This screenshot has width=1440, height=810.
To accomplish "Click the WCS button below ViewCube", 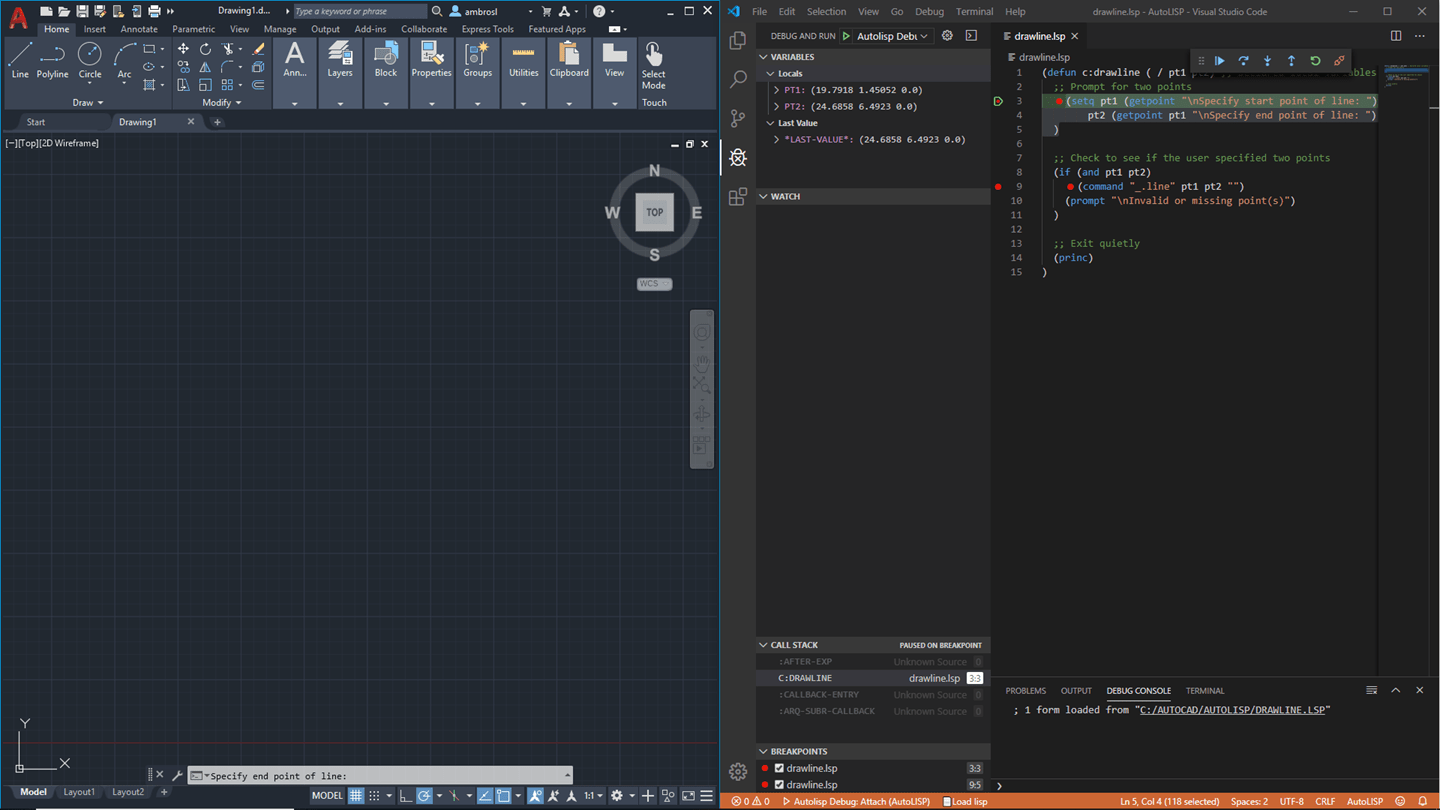I will tap(654, 284).
